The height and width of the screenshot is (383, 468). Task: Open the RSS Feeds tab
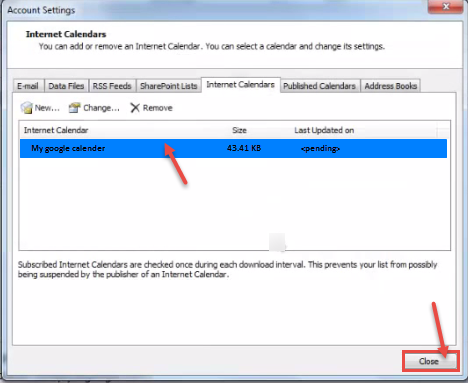pyautogui.click(x=112, y=86)
